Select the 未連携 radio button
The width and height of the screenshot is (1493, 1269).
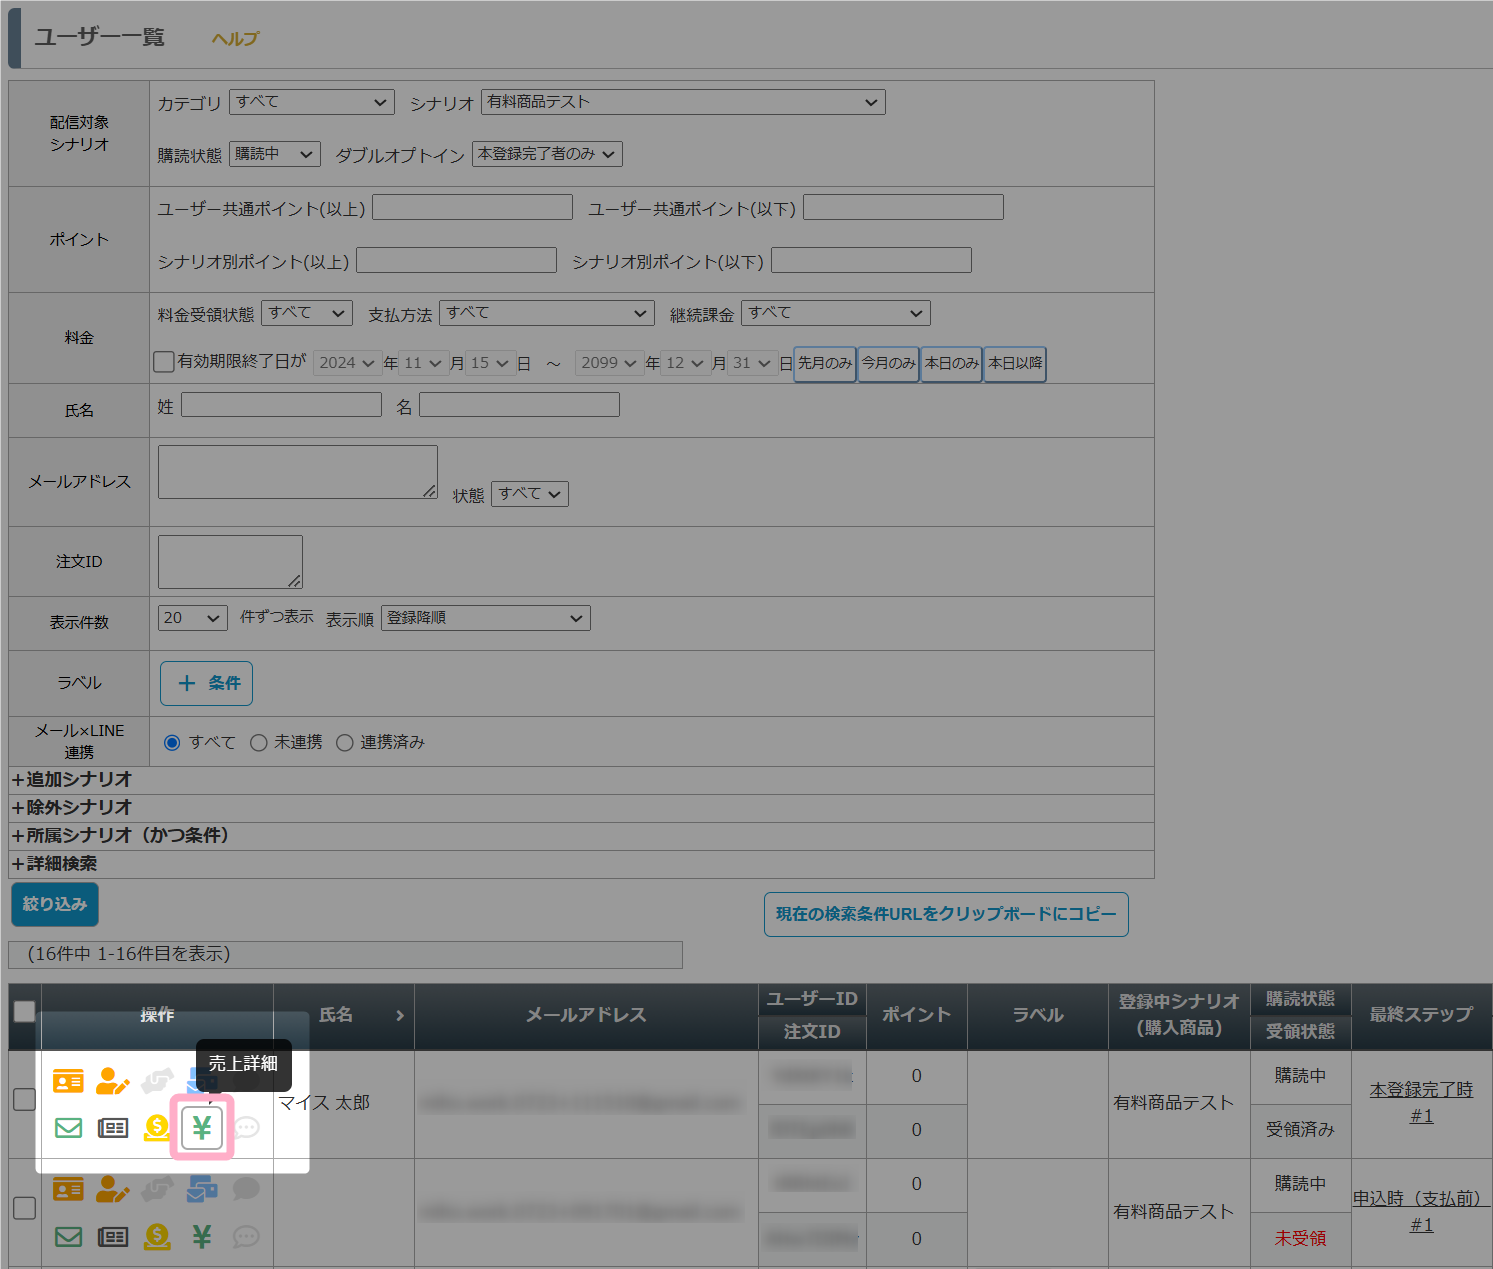[x=259, y=742]
